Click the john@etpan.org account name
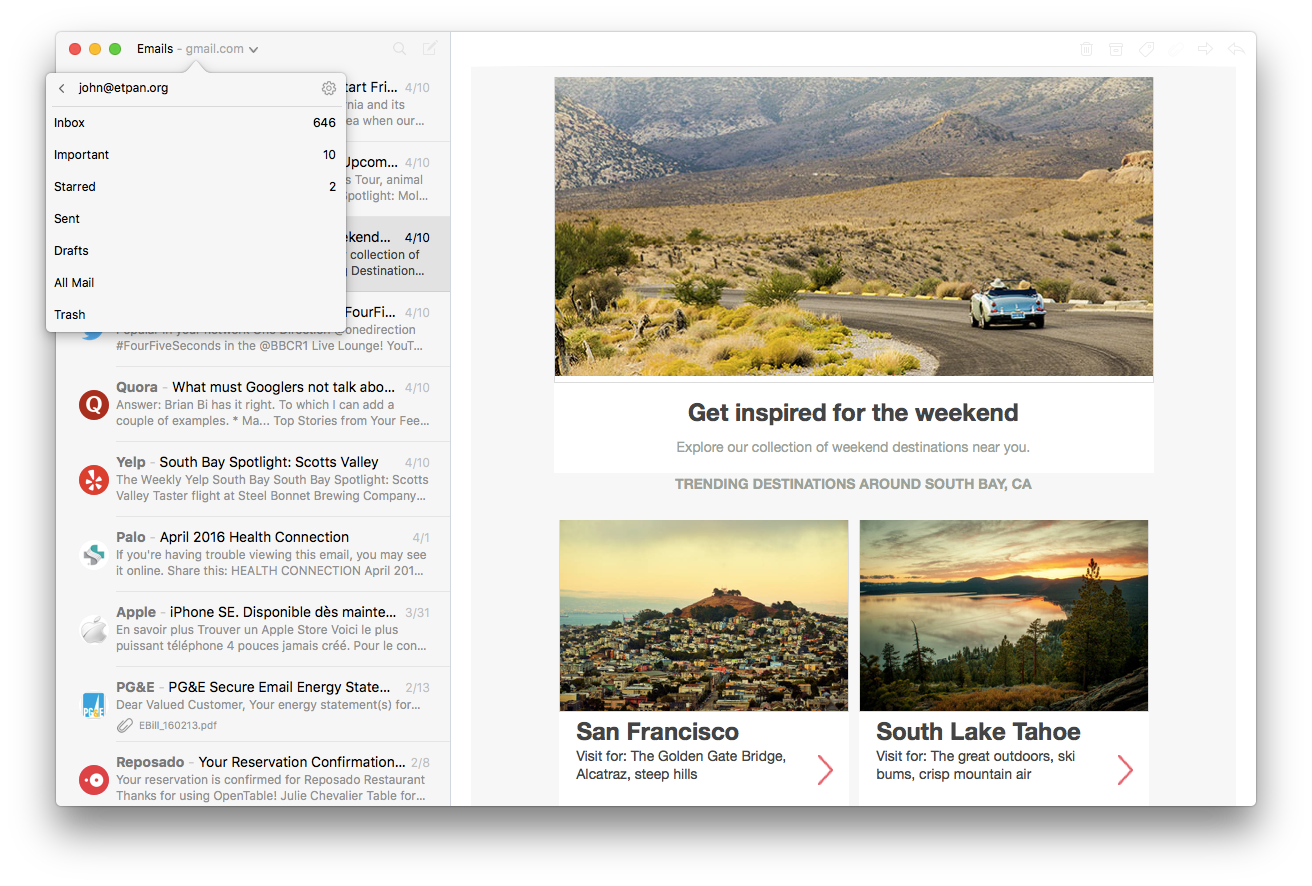This screenshot has height=886, width=1312. (x=123, y=88)
